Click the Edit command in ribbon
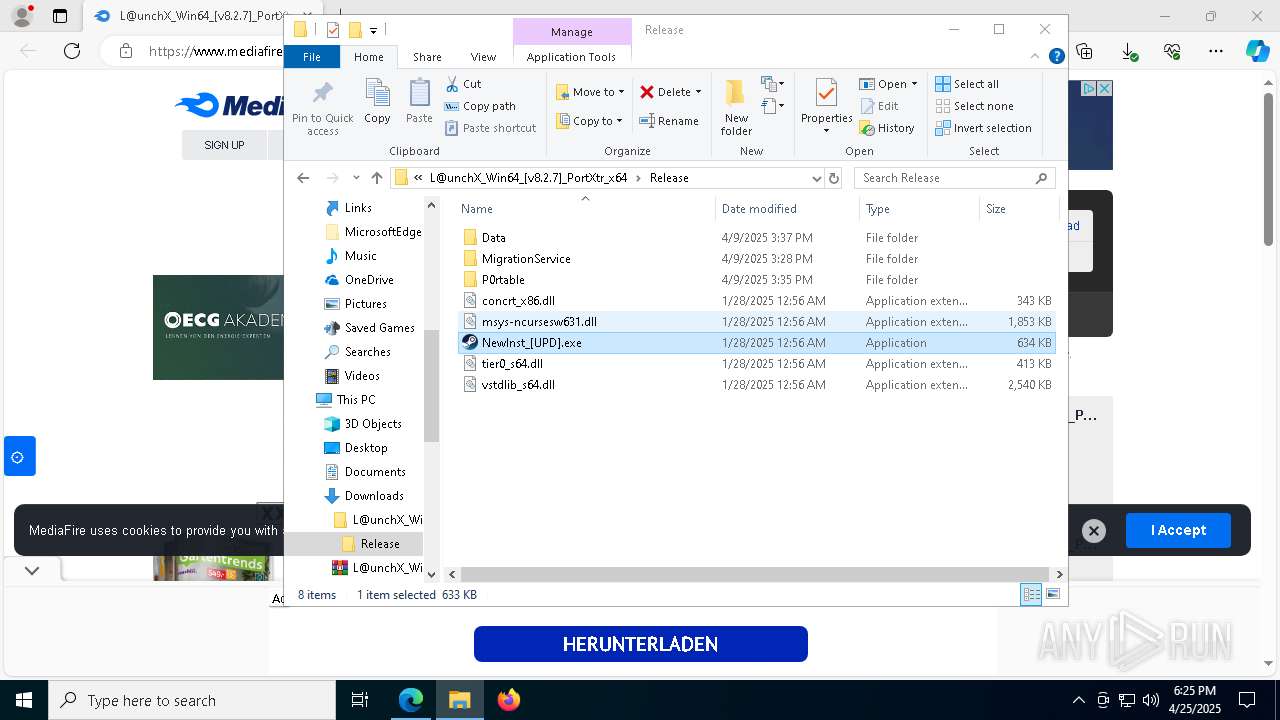Image resolution: width=1280 pixels, height=720 pixels. (x=879, y=106)
